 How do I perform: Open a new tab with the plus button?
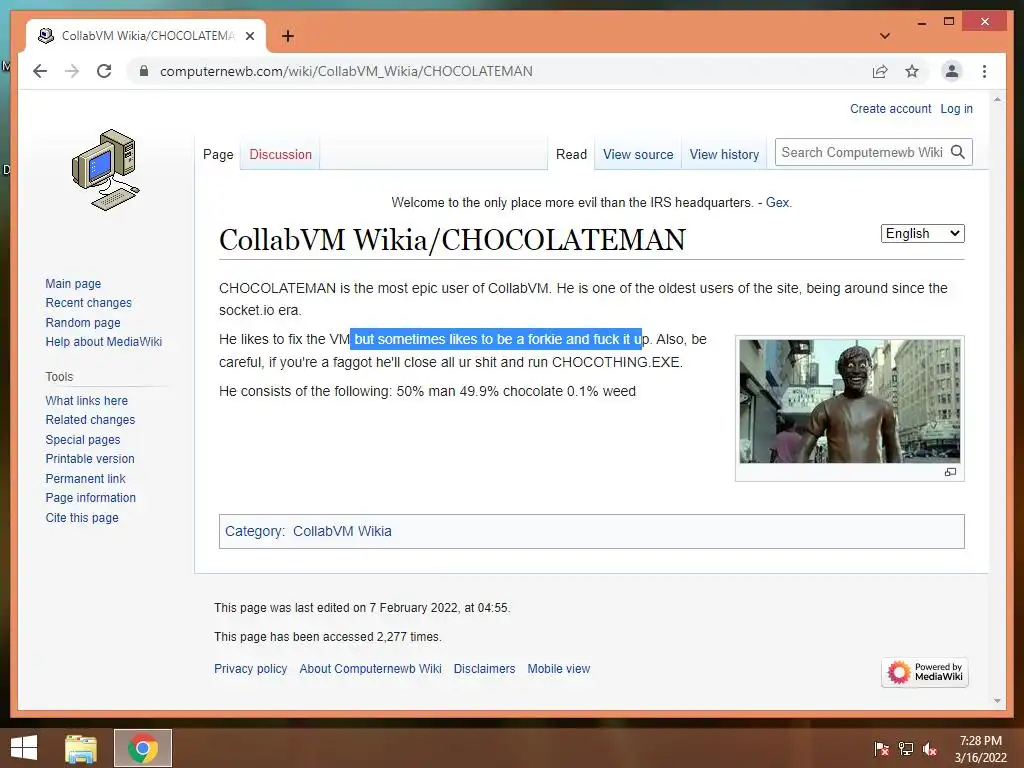287,36
